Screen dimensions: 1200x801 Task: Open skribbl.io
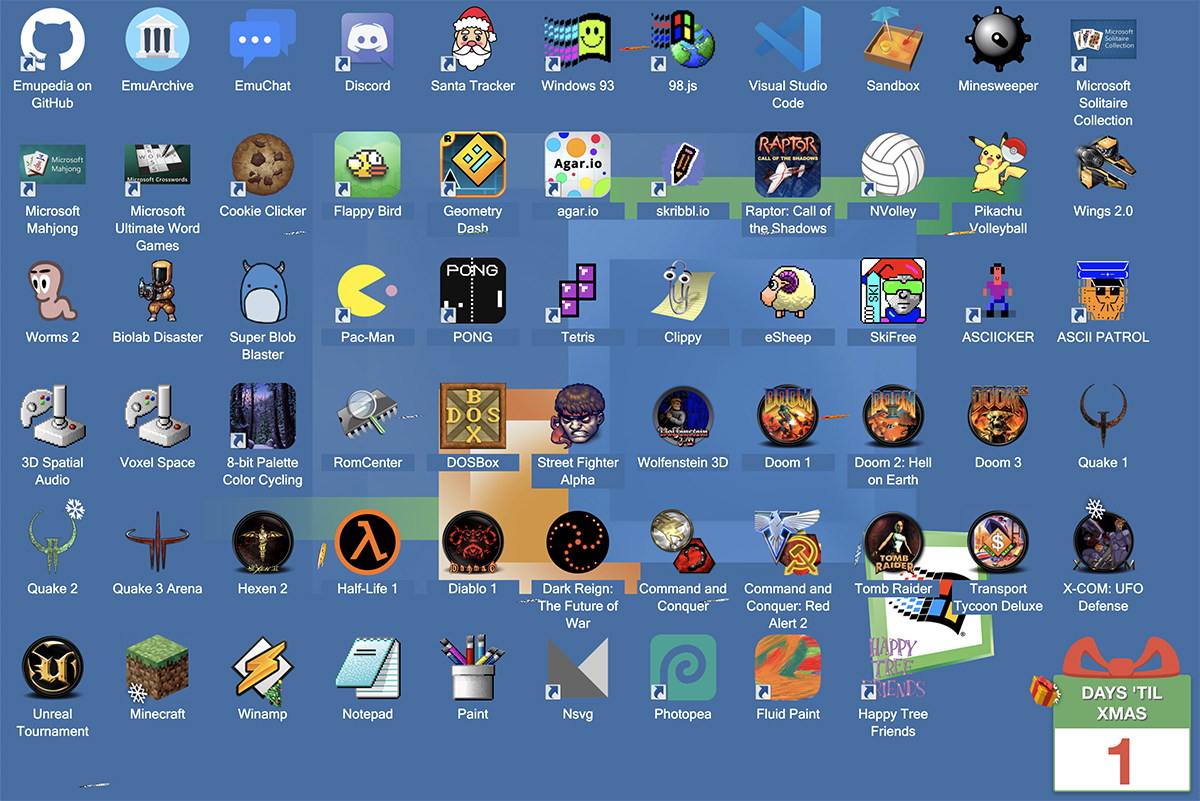[x=683, y=168]
